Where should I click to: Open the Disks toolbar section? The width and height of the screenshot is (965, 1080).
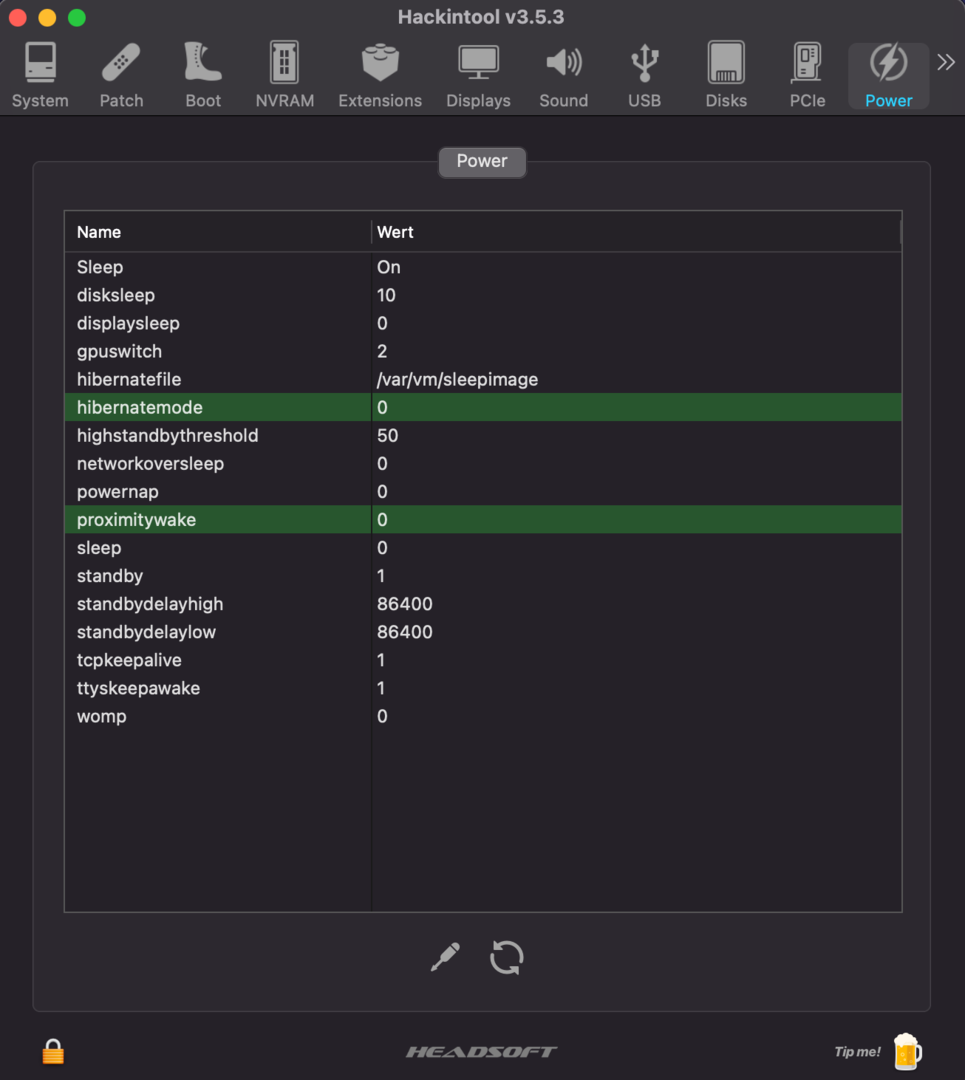click(x=726, y=76)
